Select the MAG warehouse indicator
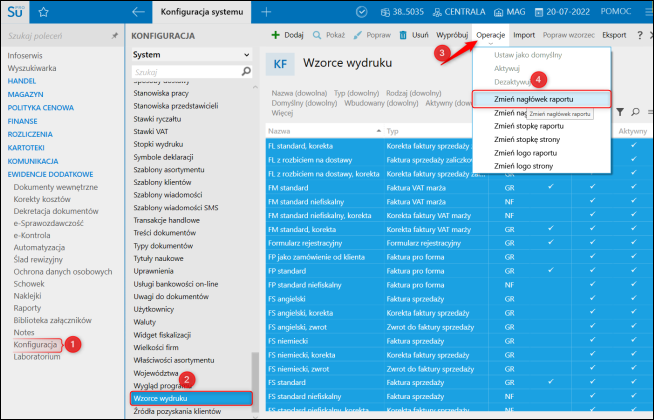The width and height of the screenshot is (654, 420). coord(509,12)
